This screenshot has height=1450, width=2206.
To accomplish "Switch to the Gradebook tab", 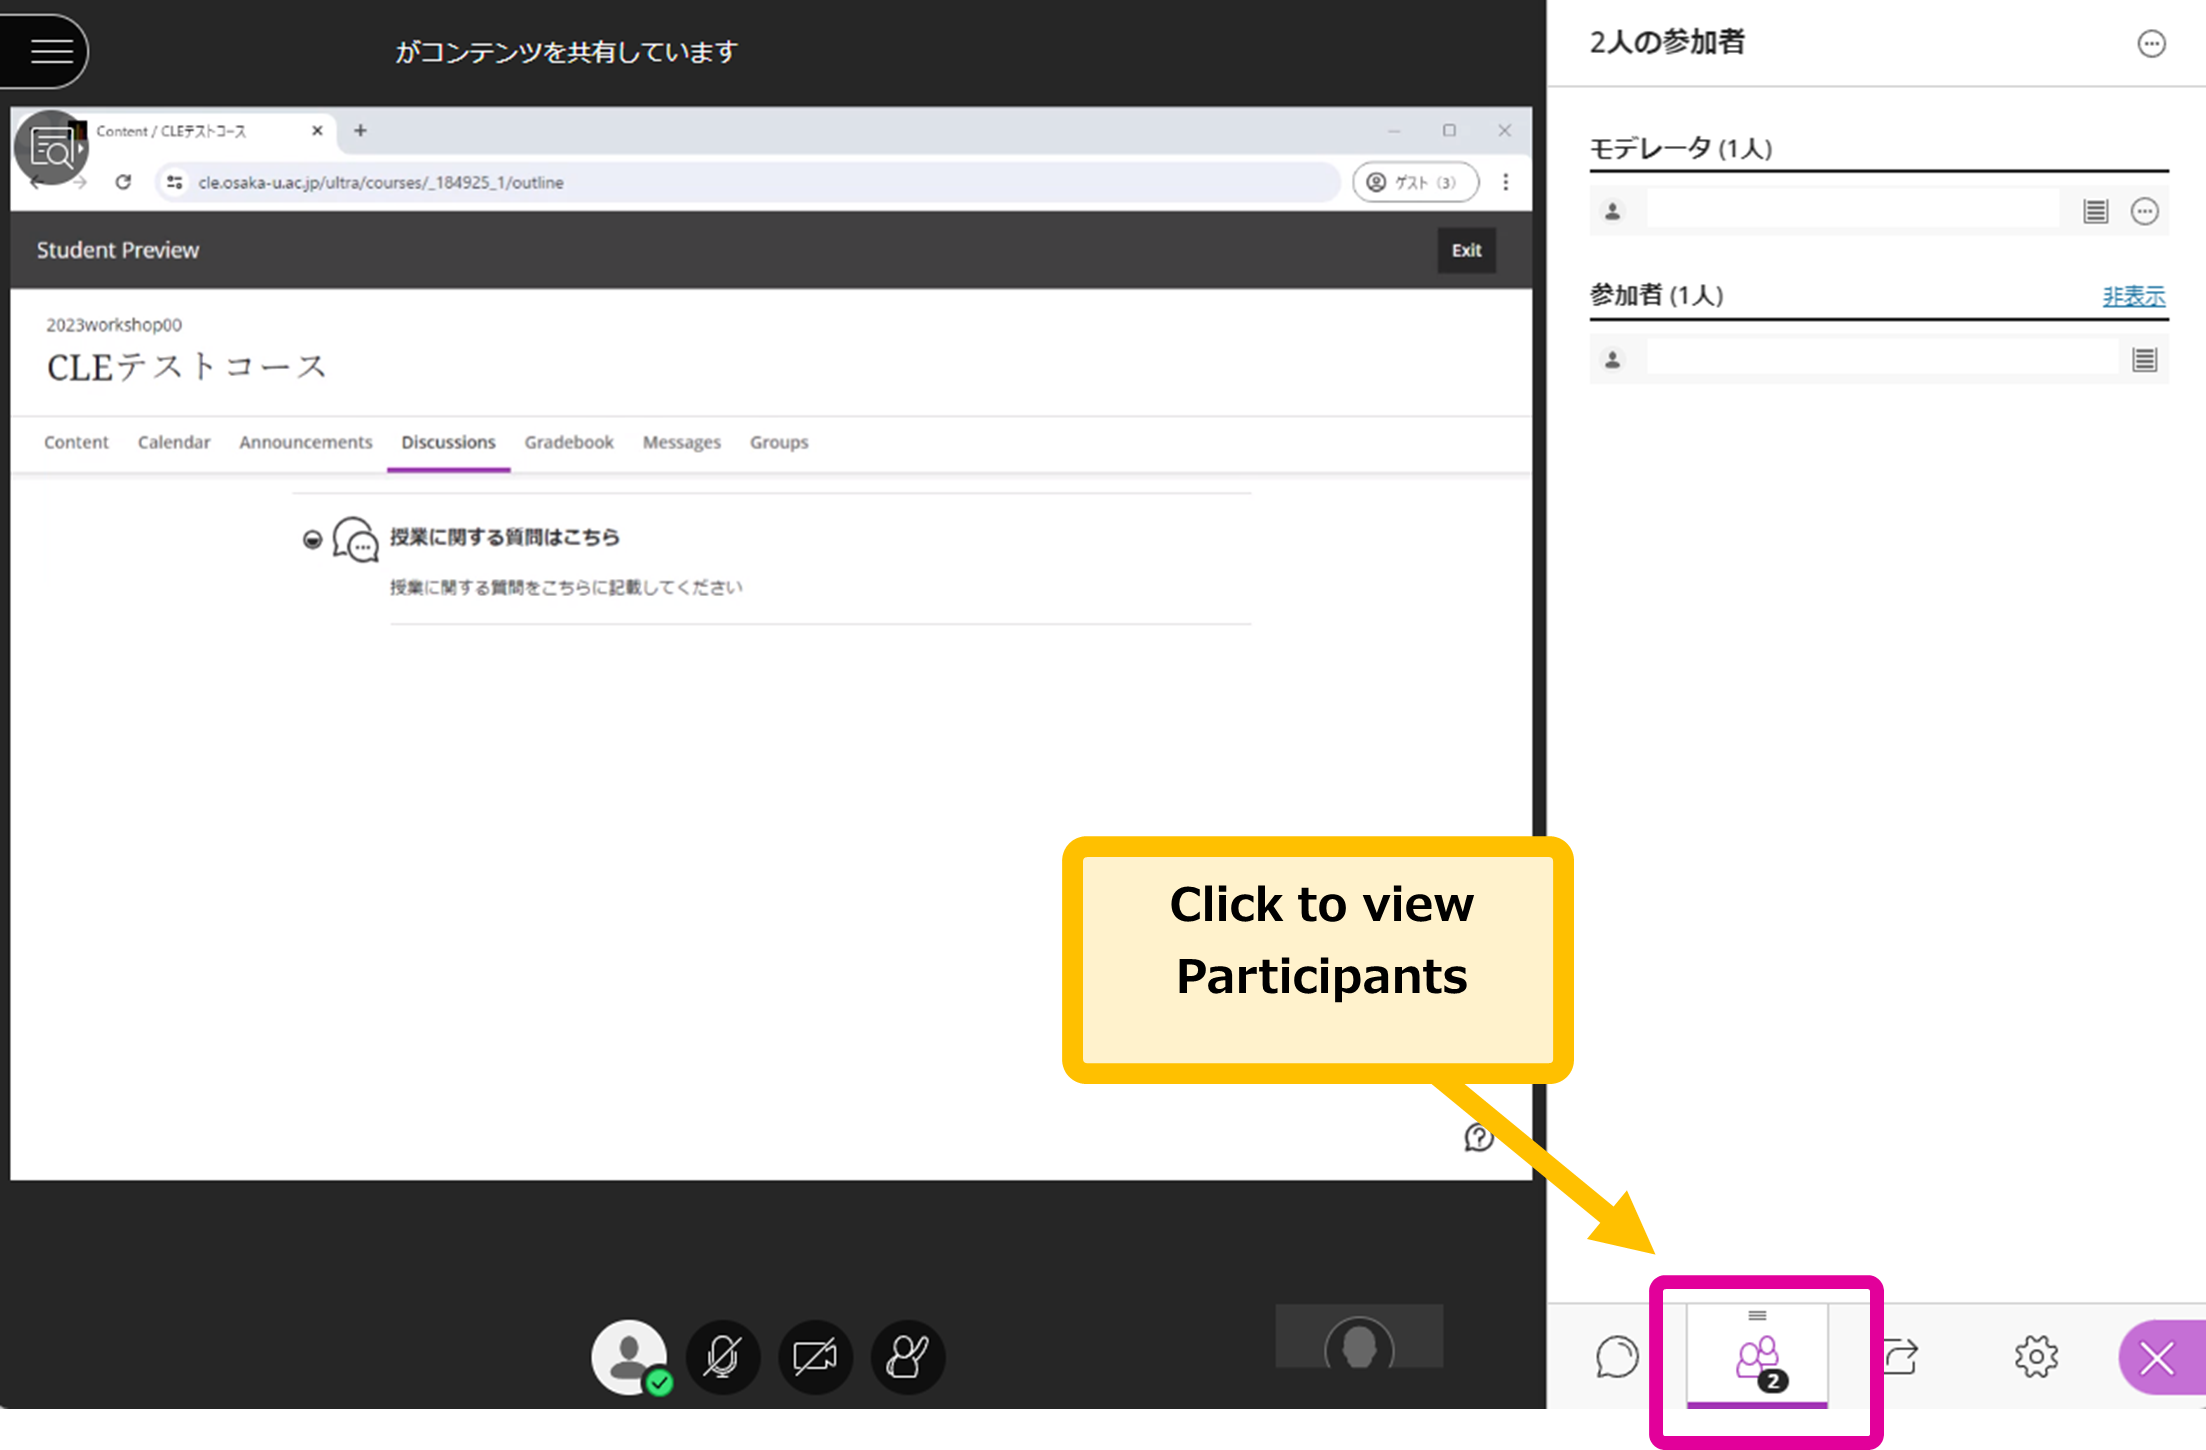I will (569, 442).
